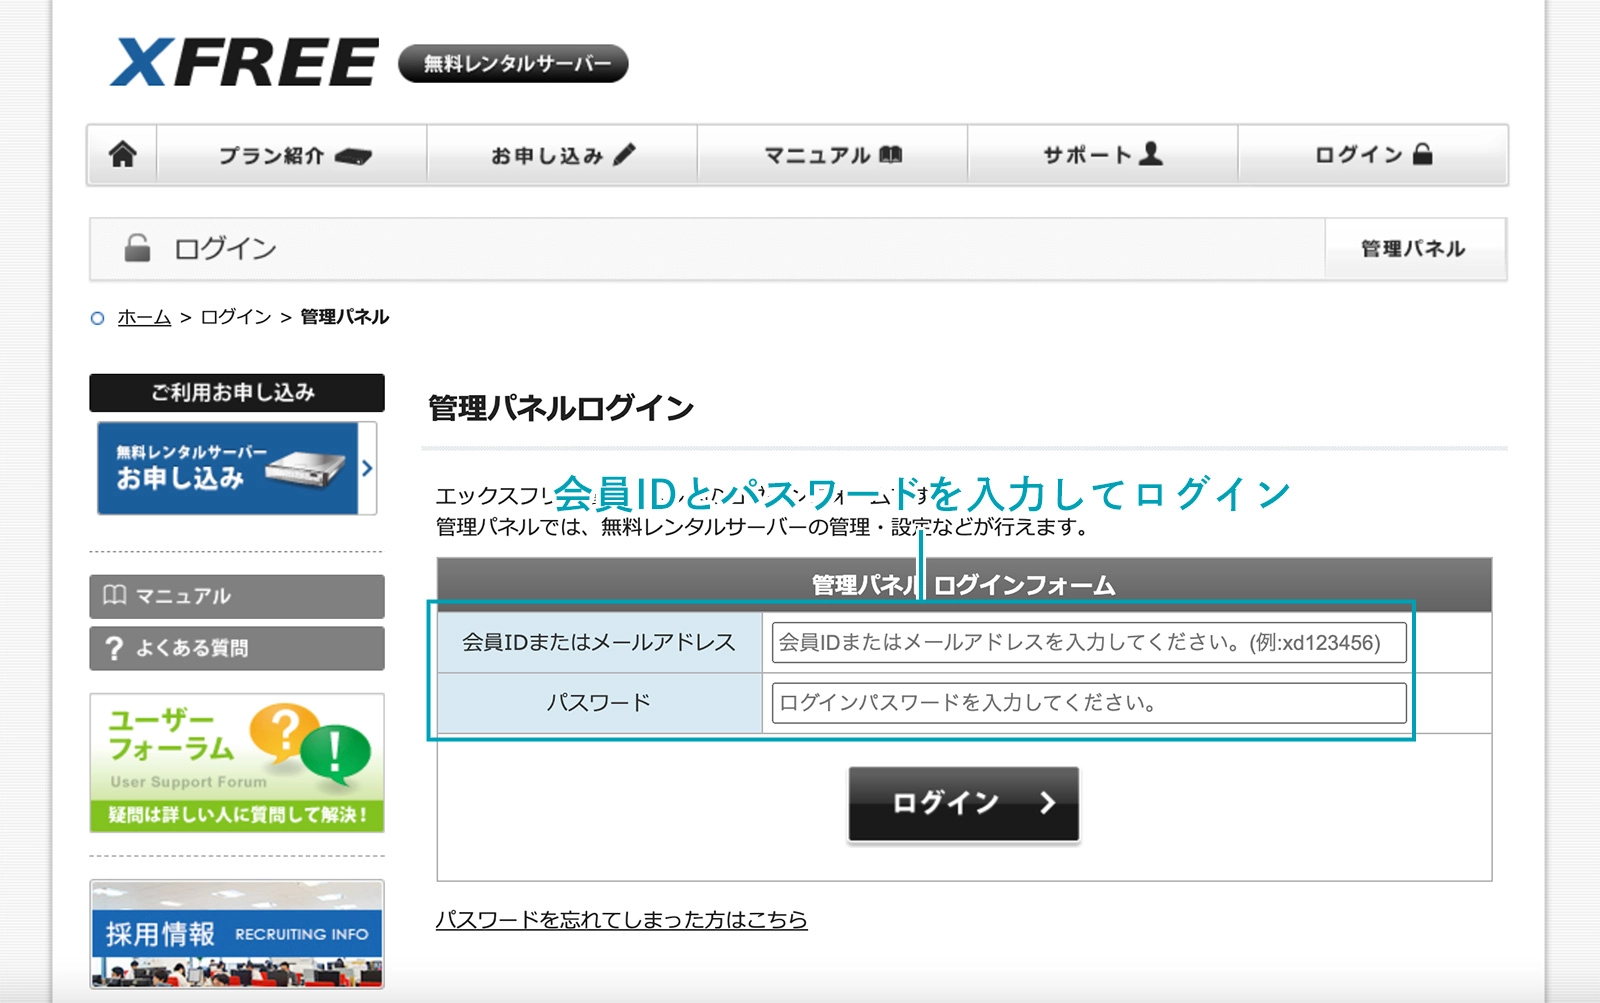1600x1003 pixels.
Task: Open プラン紹介 navigation menu
Action: [x=293, y=155]
